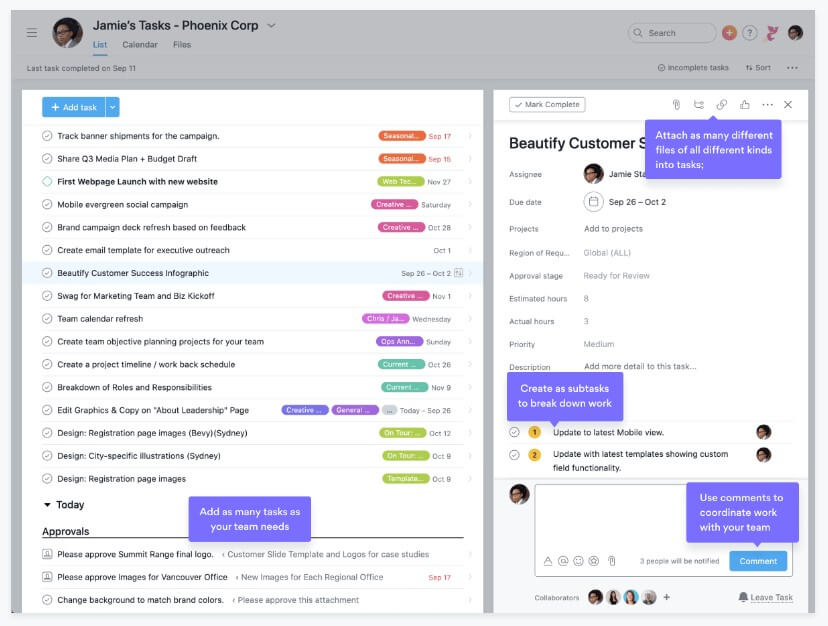Click the Seasonal tag on Track banner shipments
The width and height of the screenshot is (828, 626).
point(402,136)
